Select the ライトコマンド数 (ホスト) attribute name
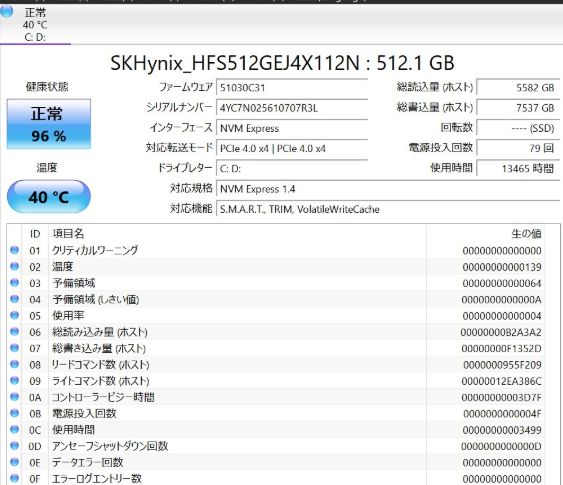 101,381
